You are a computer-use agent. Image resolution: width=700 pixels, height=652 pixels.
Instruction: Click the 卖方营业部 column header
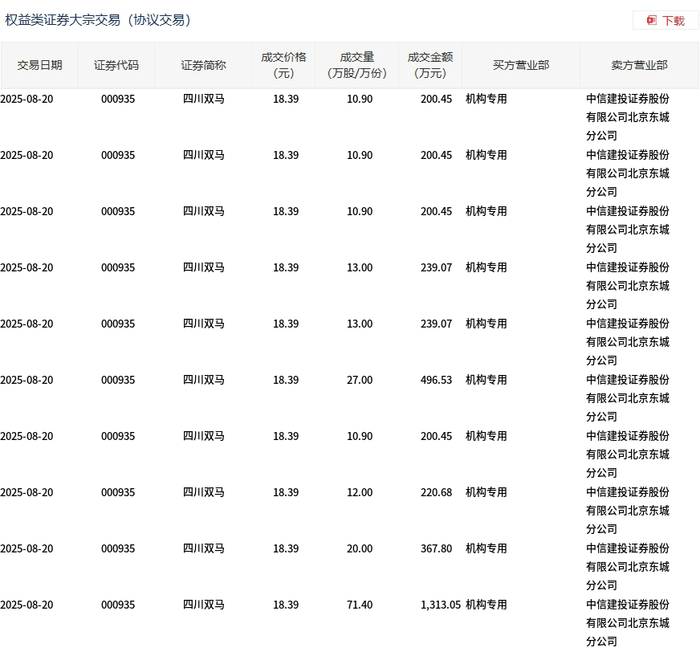click(x=639, y=65)
